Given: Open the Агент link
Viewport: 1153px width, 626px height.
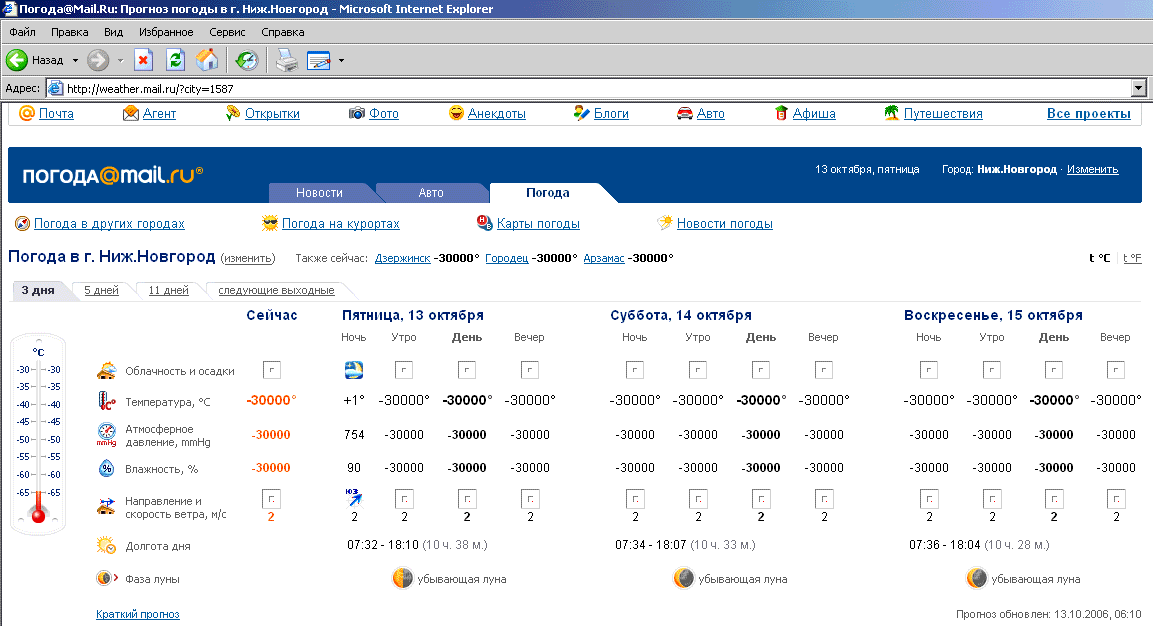Looking at the screenshot, I should point(160,113).
